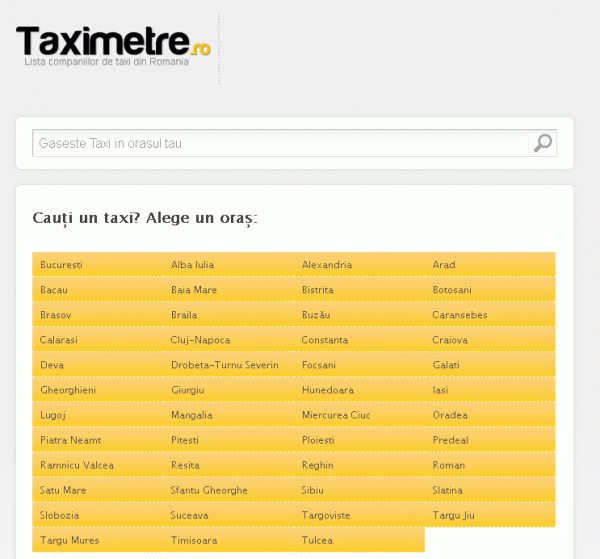
Task: Choose Targu Mures from the list
Action: tap(69, 540)
